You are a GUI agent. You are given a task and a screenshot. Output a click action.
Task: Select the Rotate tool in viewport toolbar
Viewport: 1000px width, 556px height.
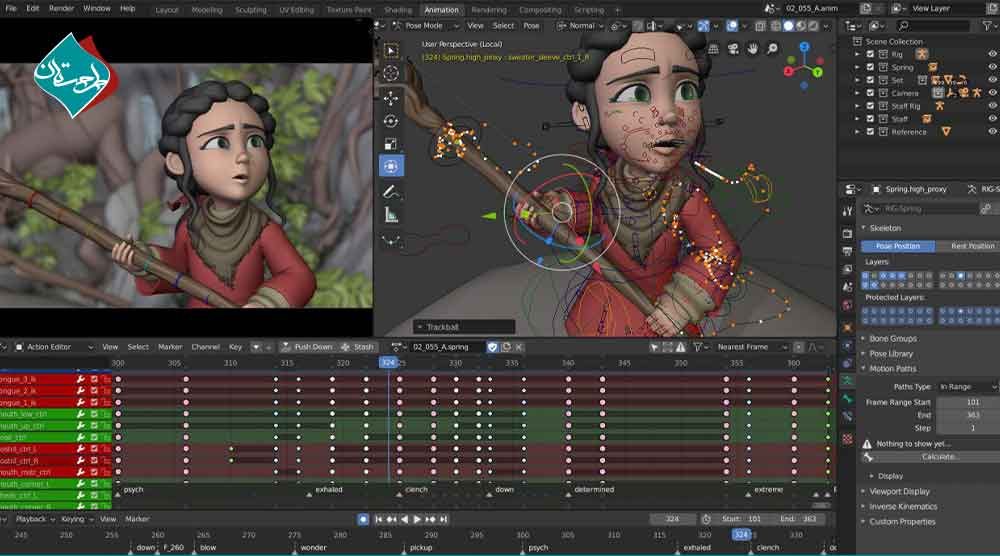point(391,121)
